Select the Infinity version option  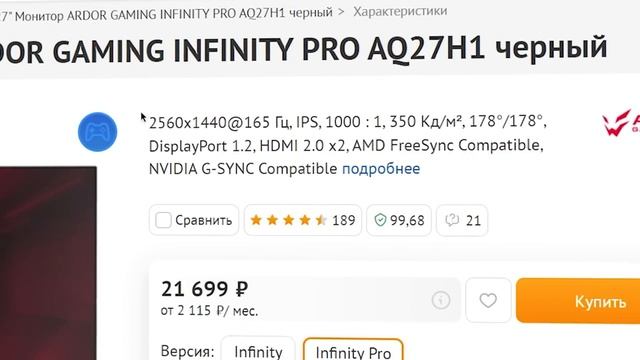pos(258,351)
